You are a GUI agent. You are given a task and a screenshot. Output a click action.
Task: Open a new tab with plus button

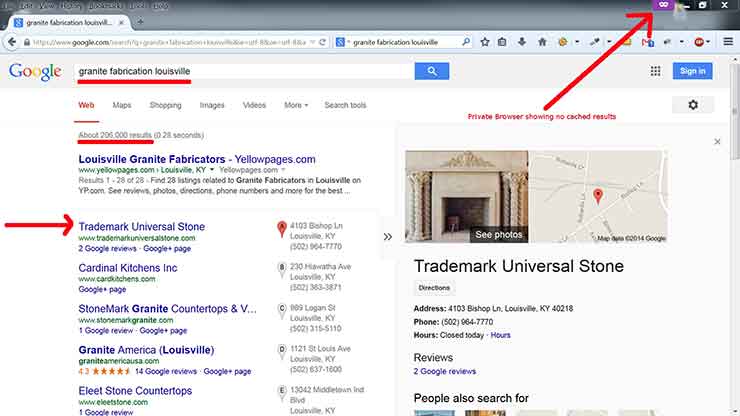pos(140,22)
